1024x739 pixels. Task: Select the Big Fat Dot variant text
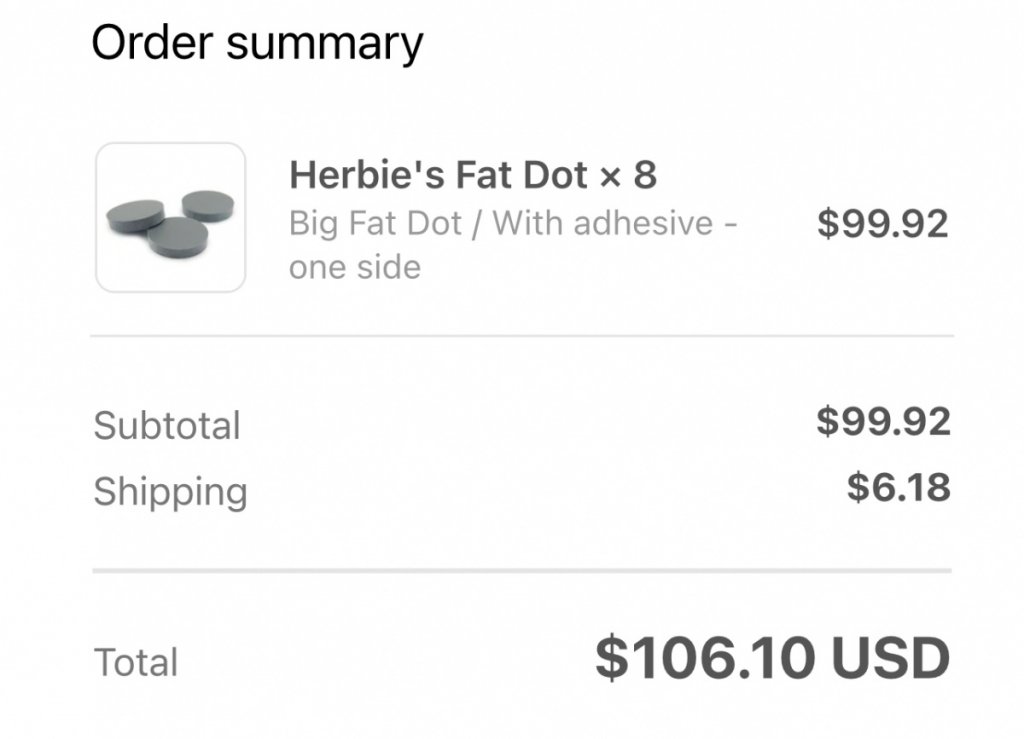pyautogui.click(x=376, y=223)
